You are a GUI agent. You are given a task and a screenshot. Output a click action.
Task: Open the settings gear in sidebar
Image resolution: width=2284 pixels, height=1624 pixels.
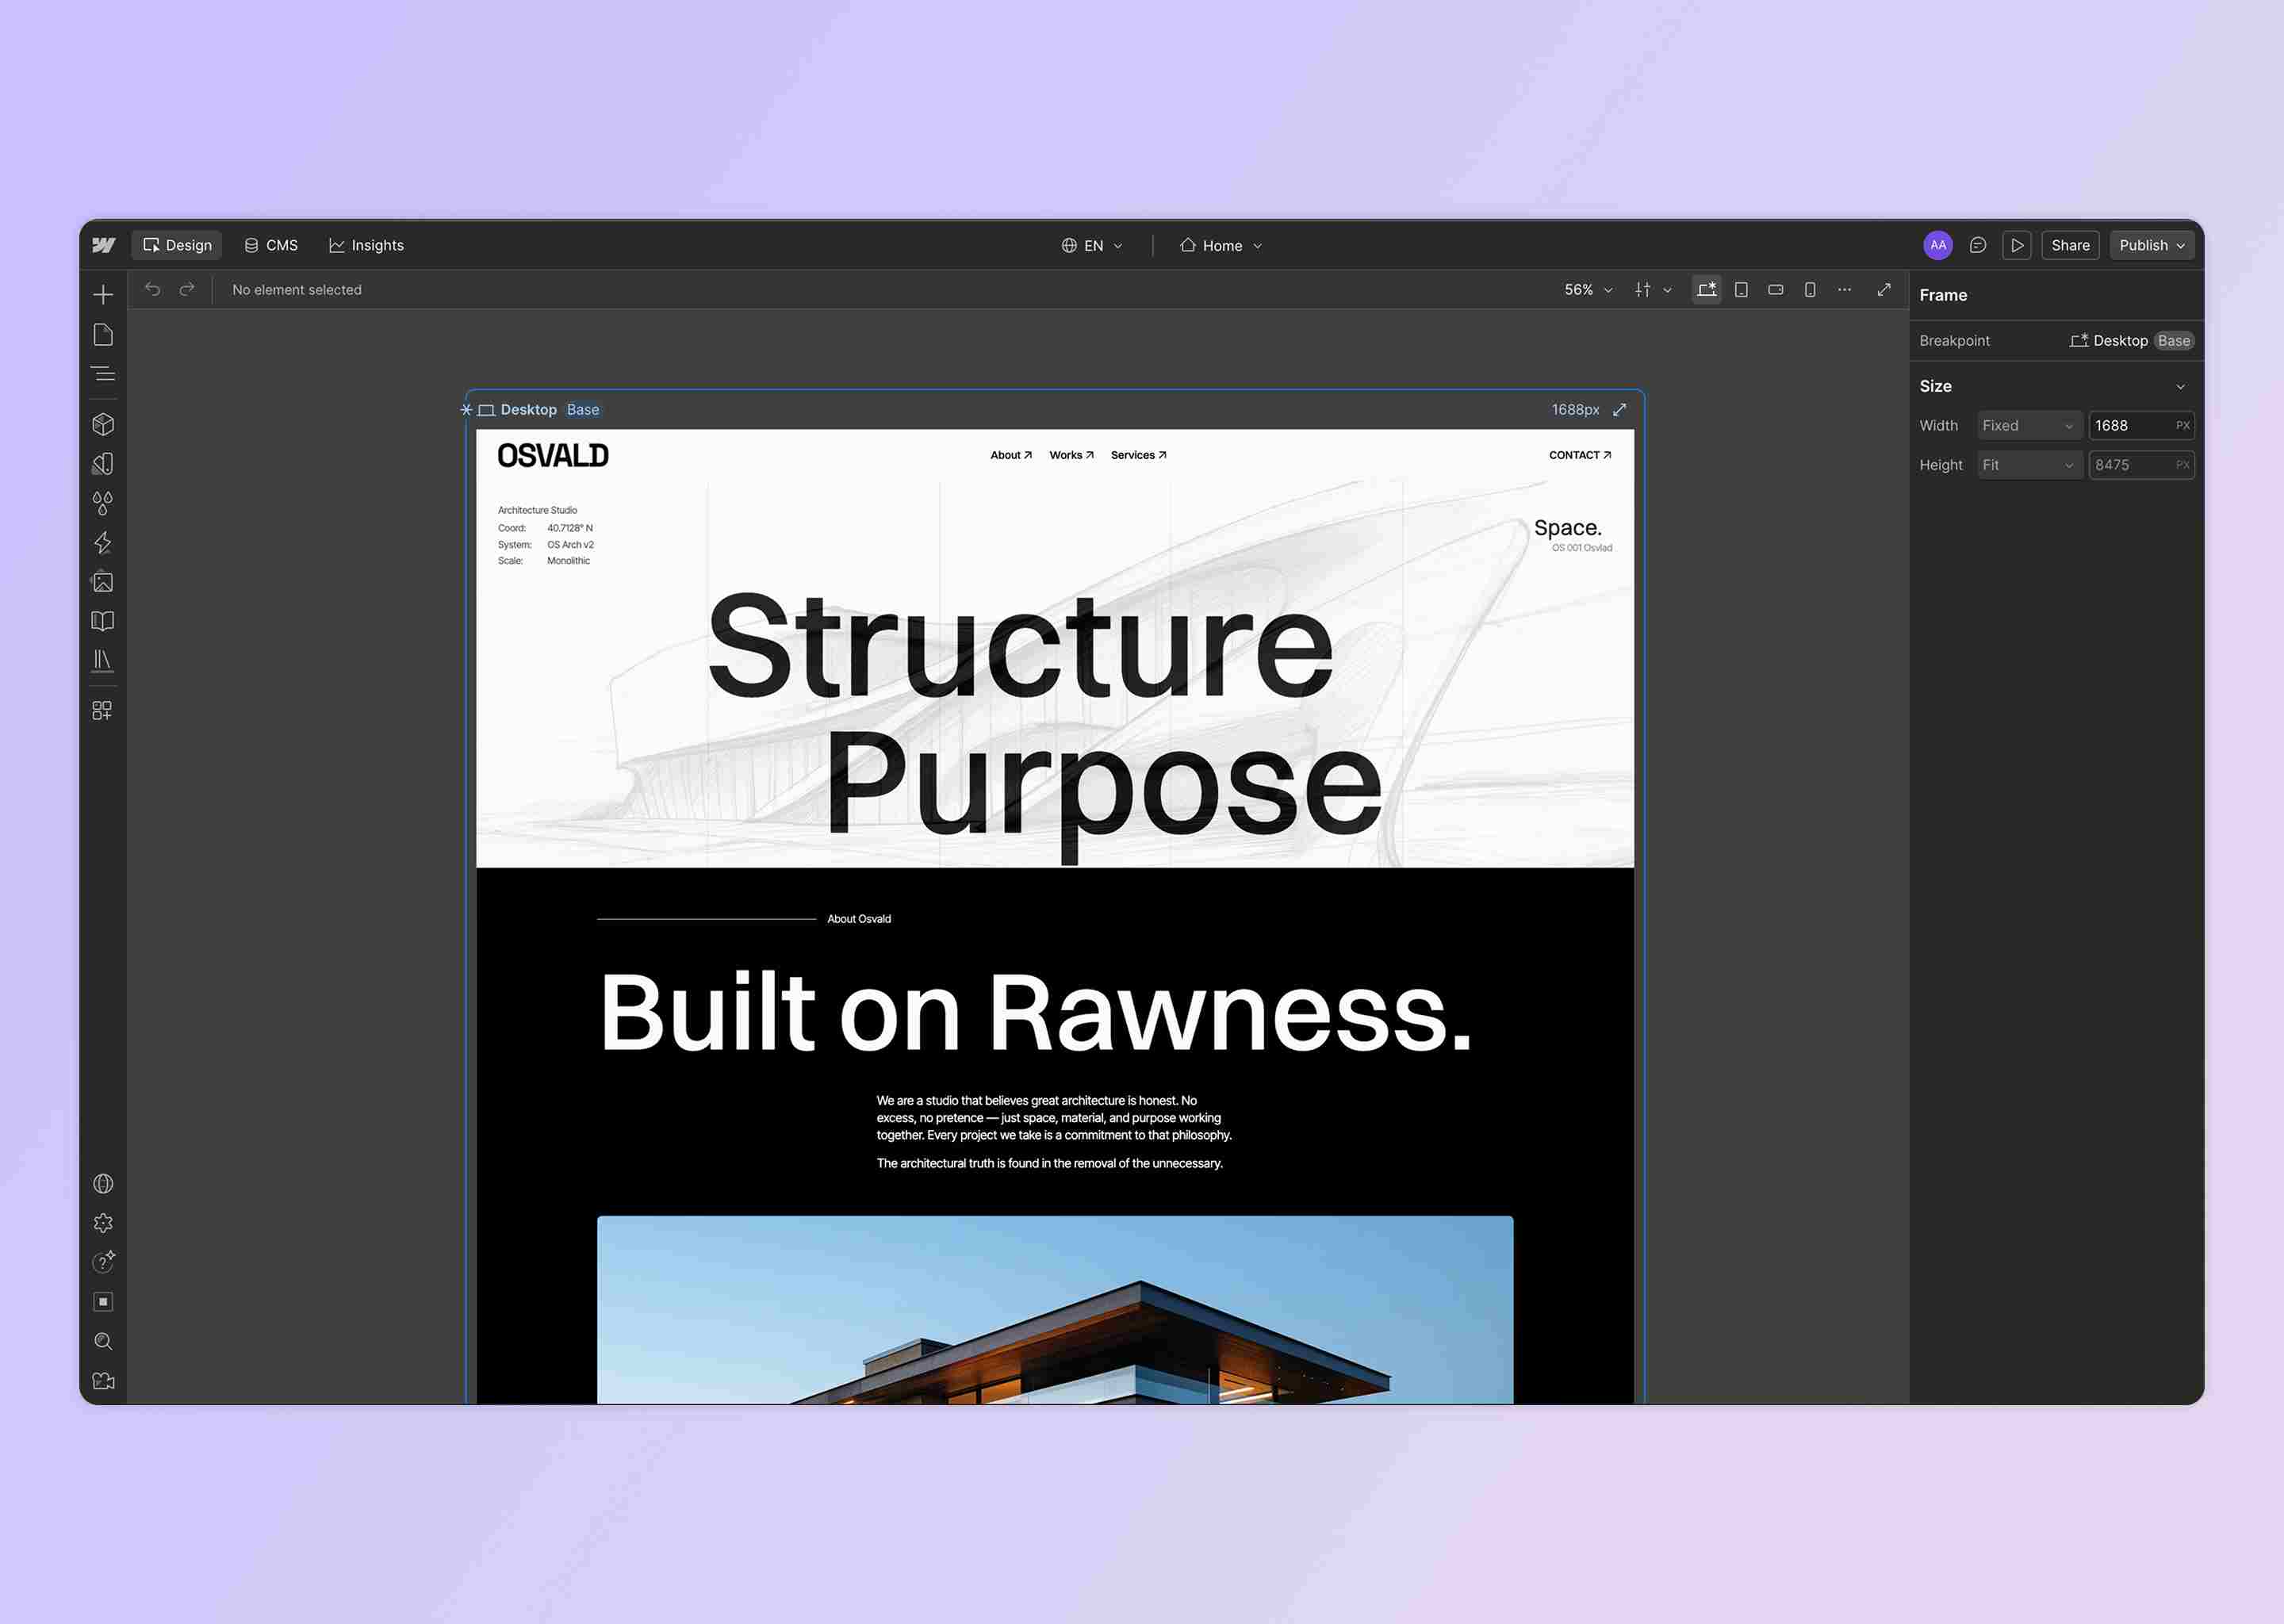tap(103, 1223)
